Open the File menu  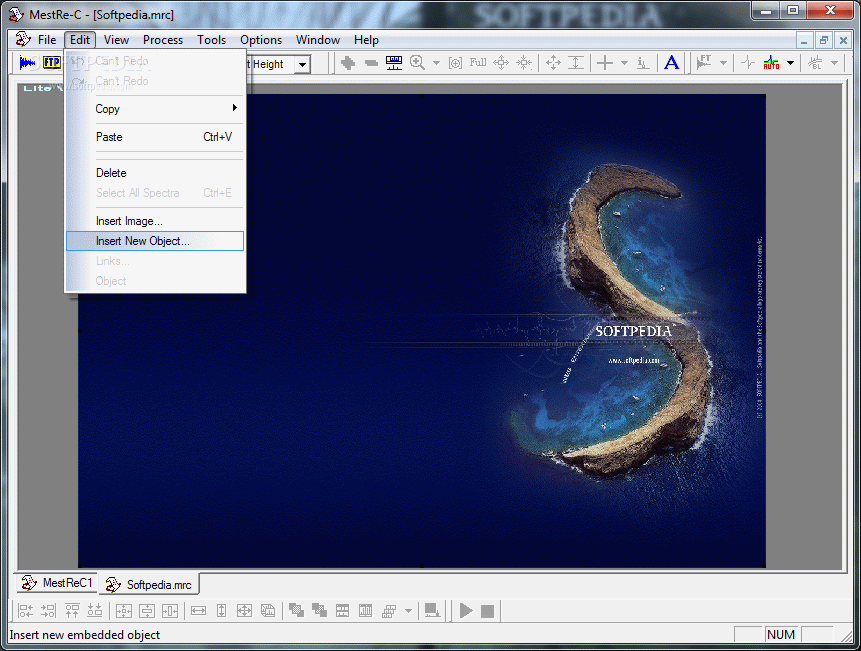[x=47, y=40]
